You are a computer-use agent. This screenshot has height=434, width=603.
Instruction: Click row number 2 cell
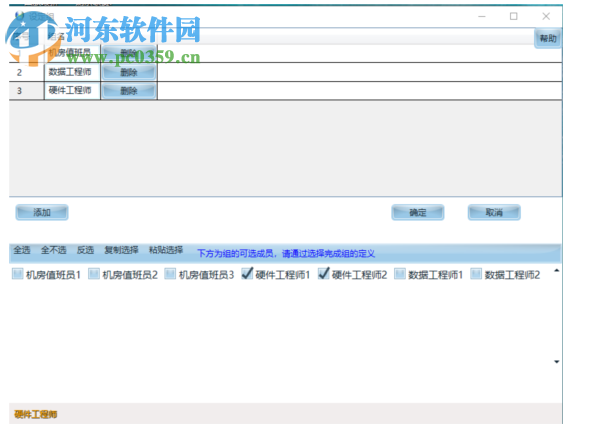click(27, 72)
